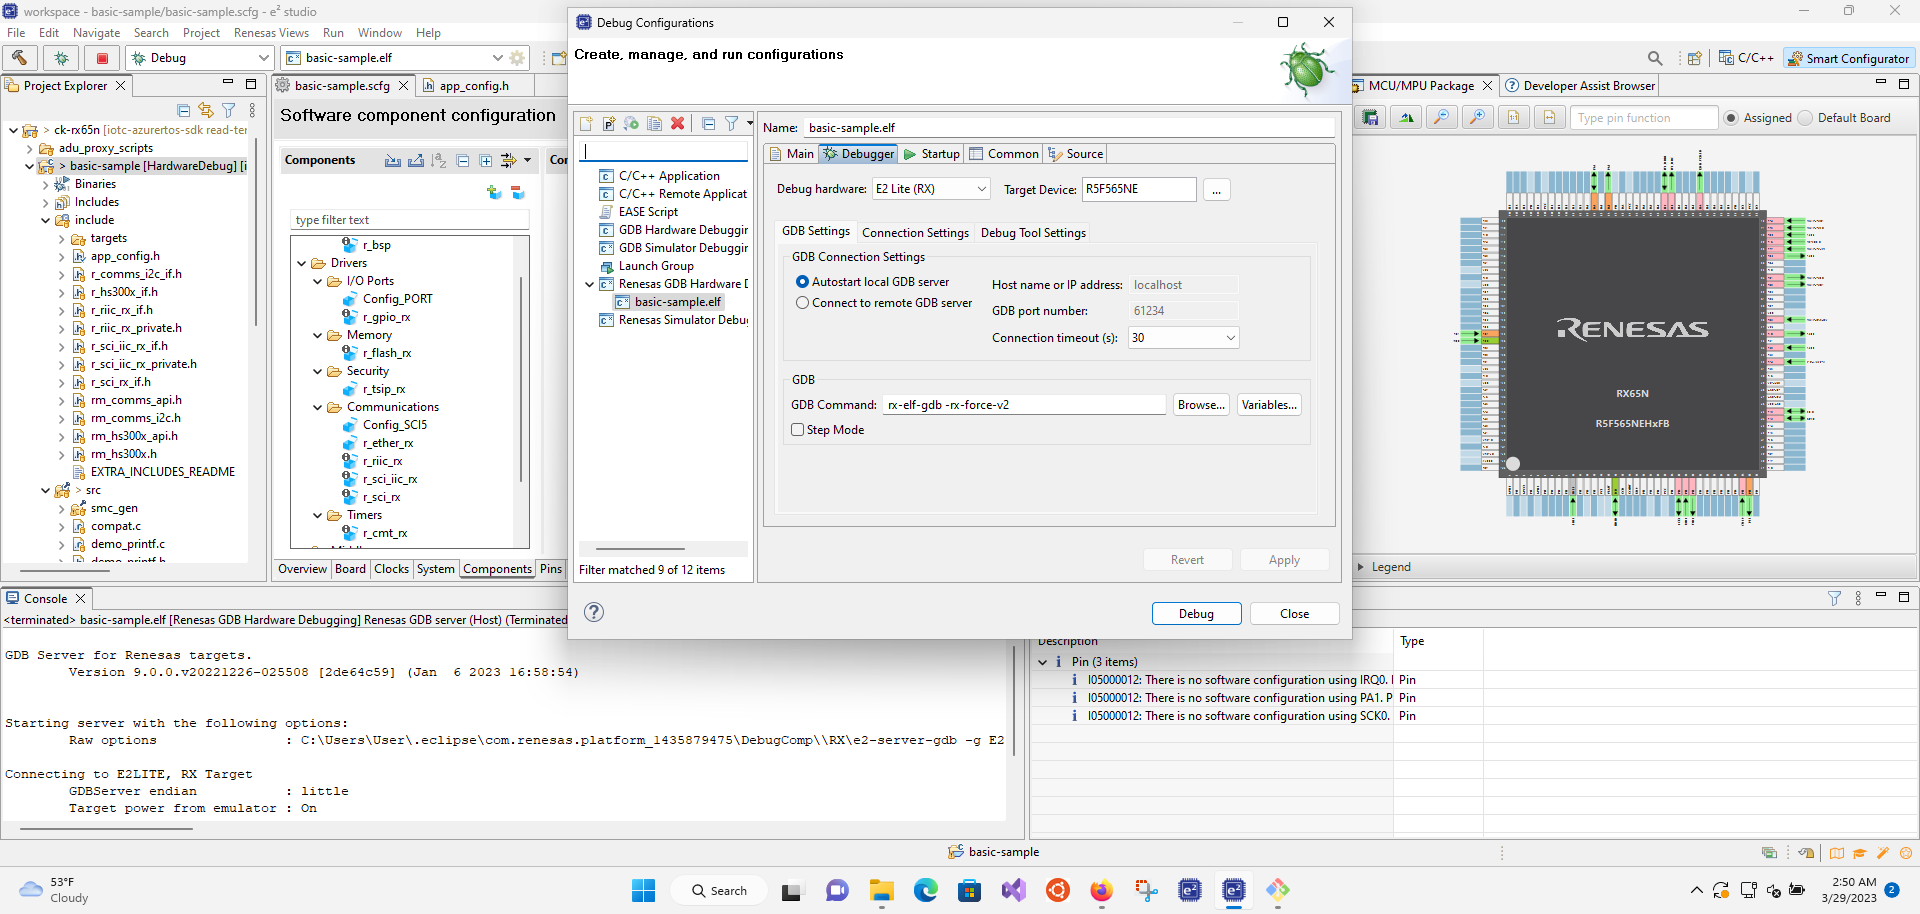1920x914 pixels.
Task: Switch to the C/C++ perspective
Action: [1746, 58]
